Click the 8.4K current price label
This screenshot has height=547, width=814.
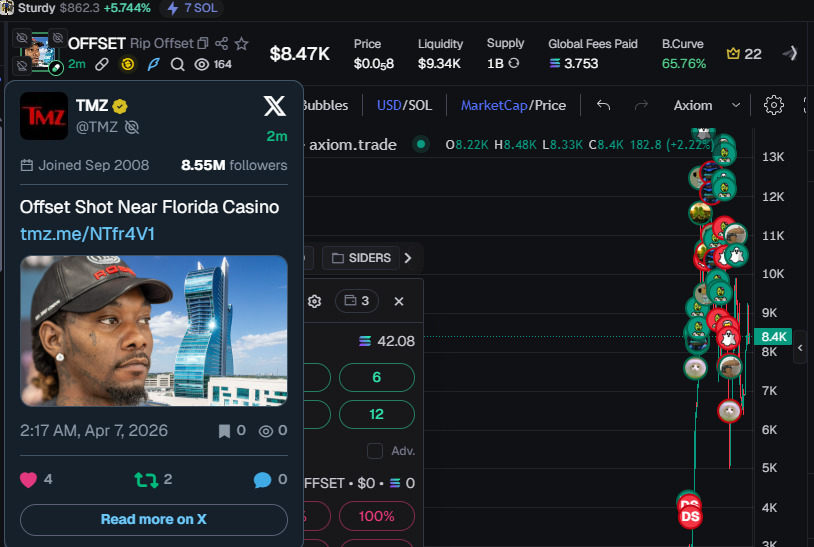click(x=773, y=337)
